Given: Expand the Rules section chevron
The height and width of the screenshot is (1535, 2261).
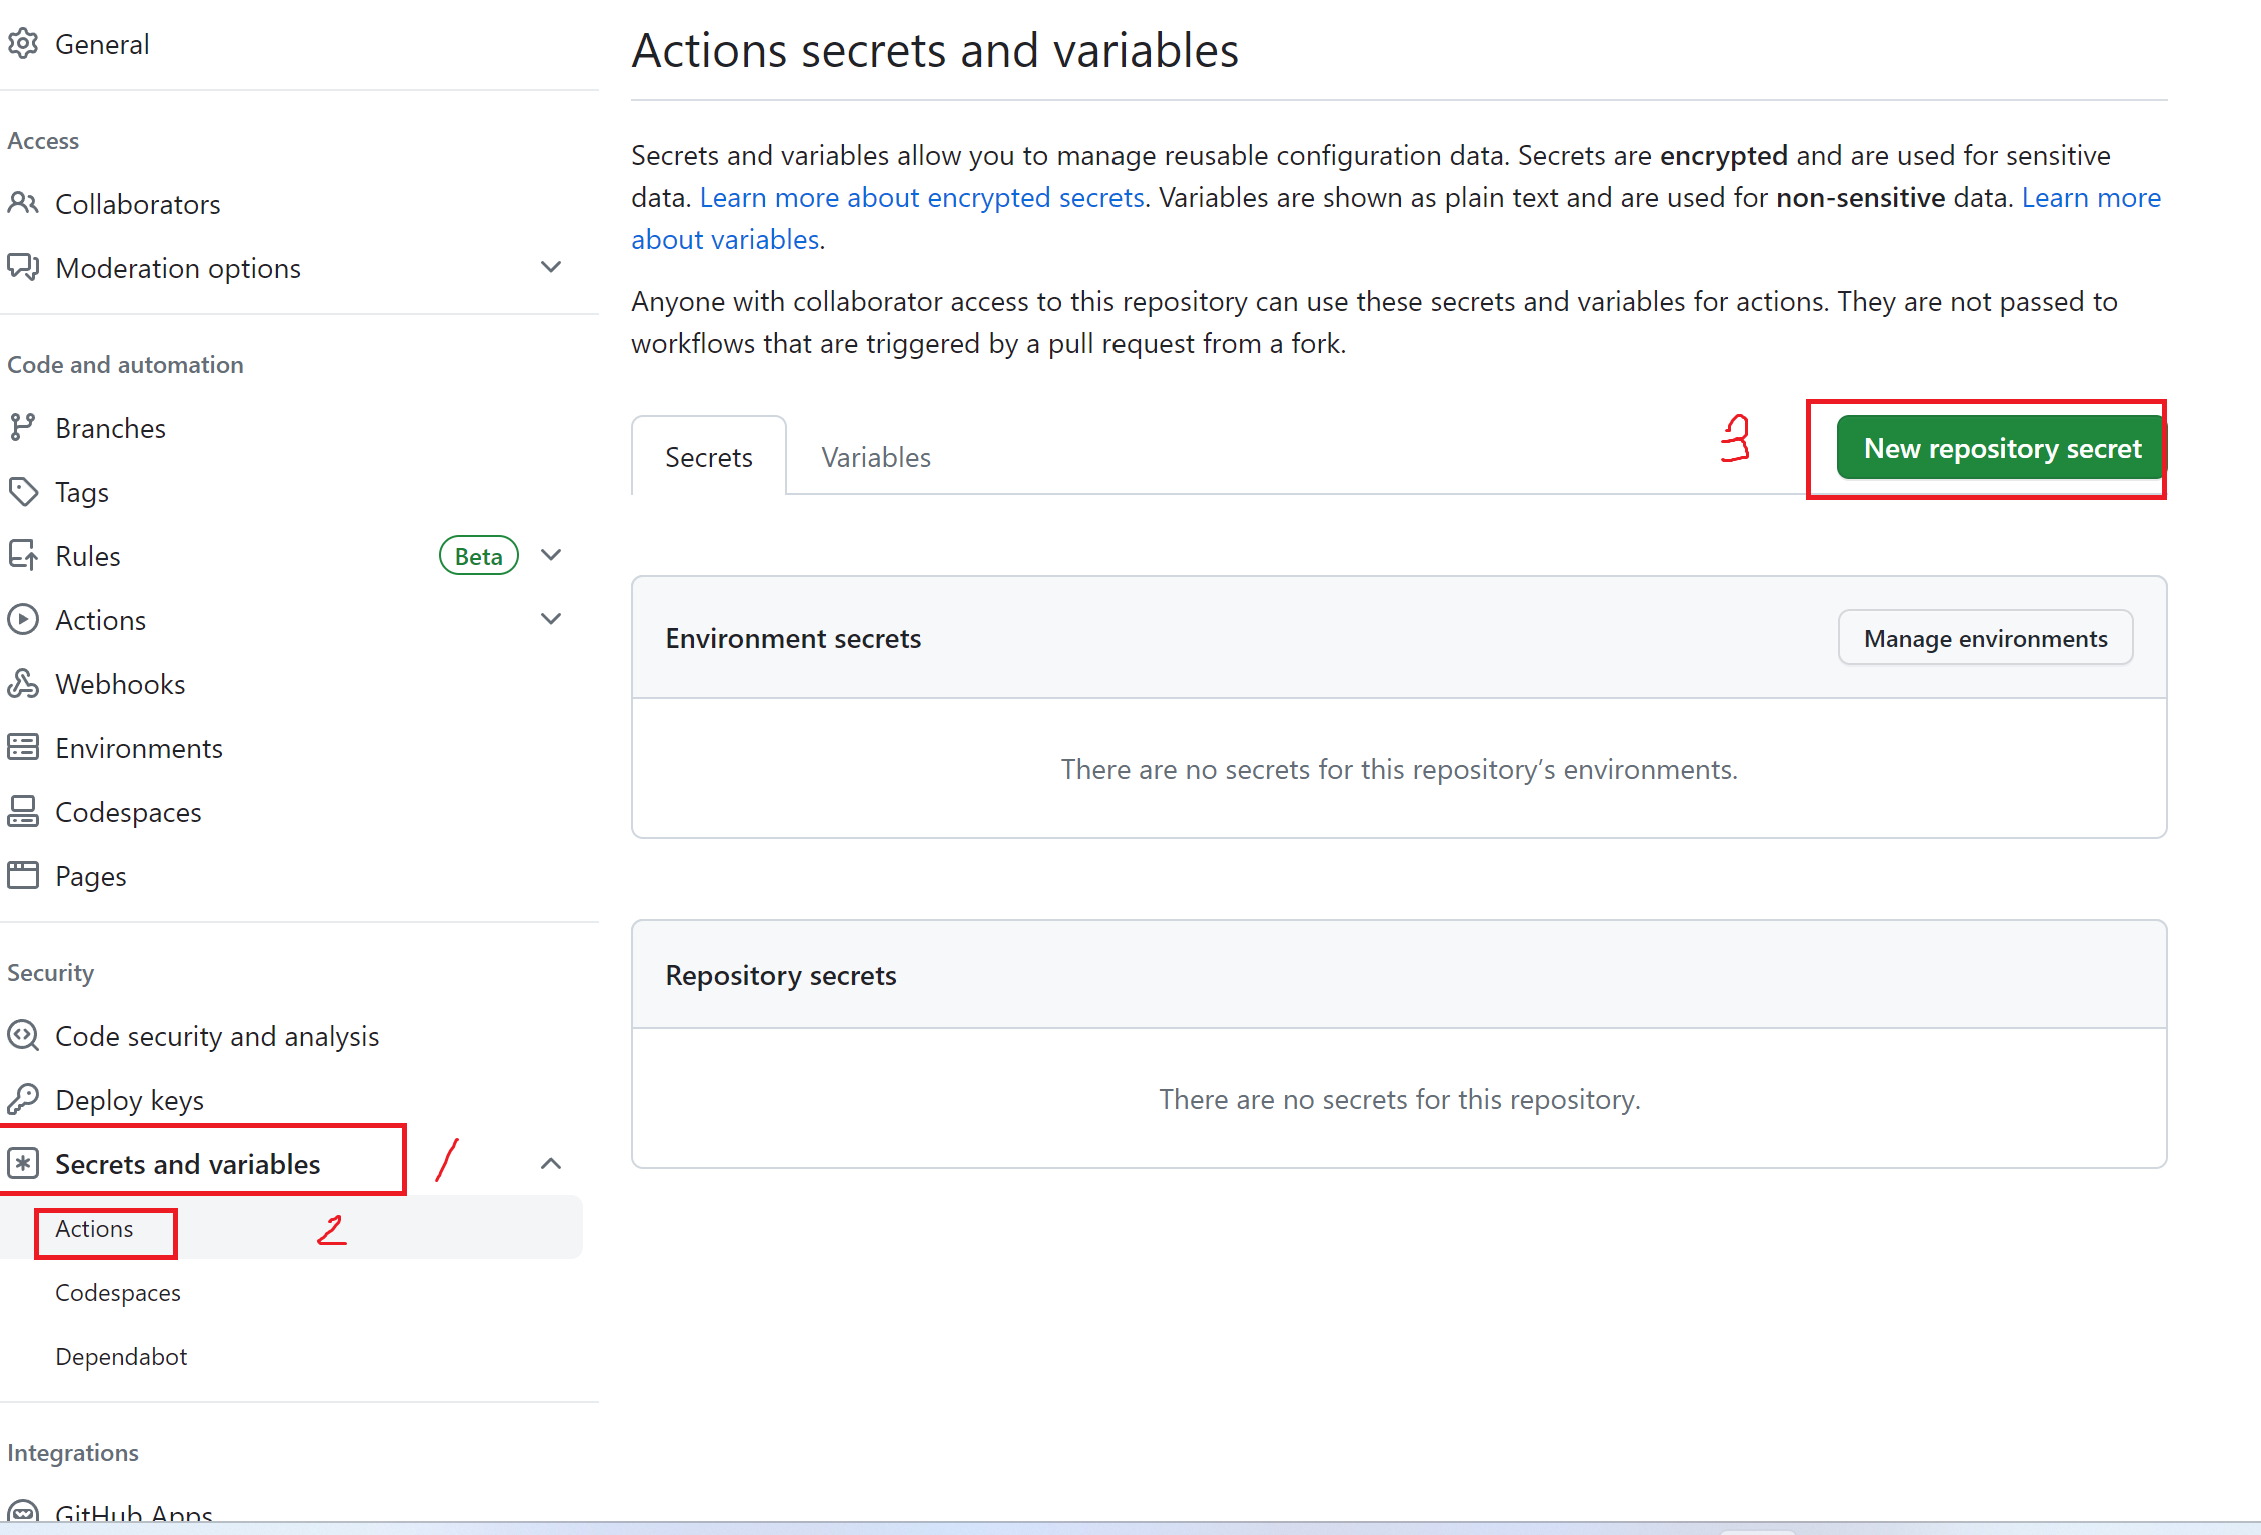Looking at the screenshot, I should pos(551,555).
